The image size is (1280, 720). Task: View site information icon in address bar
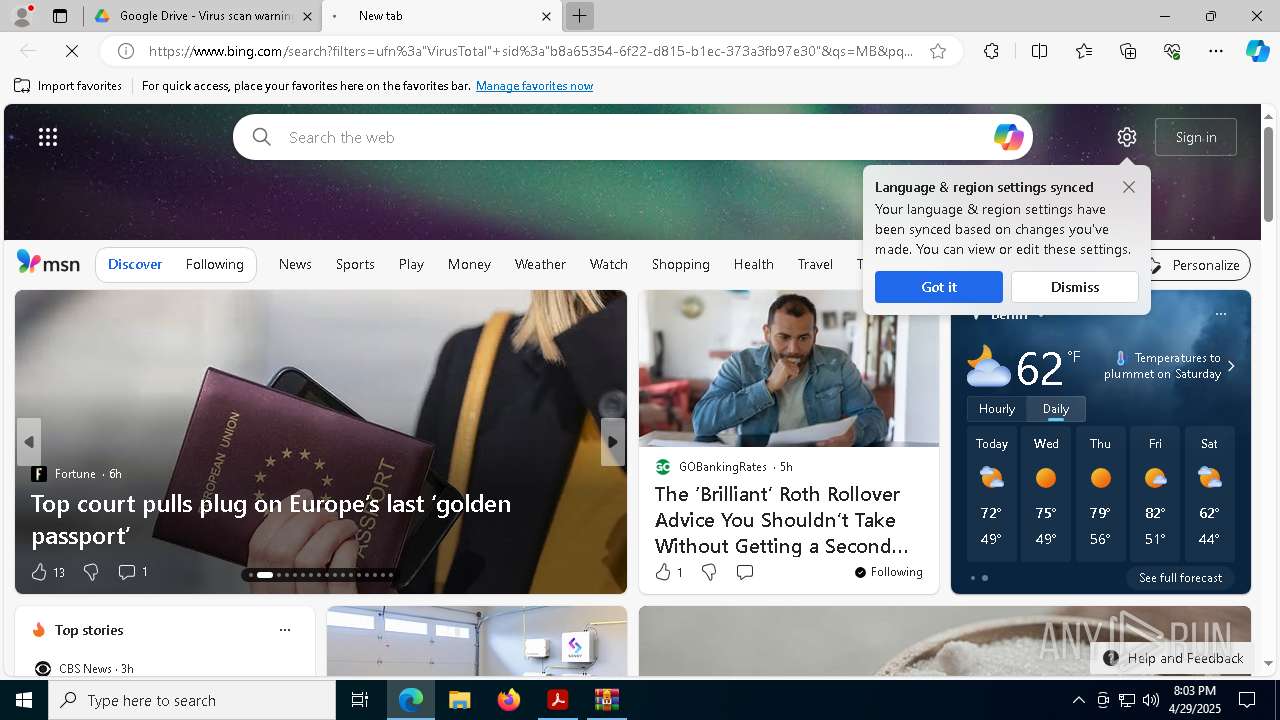[x=126, y=51]
